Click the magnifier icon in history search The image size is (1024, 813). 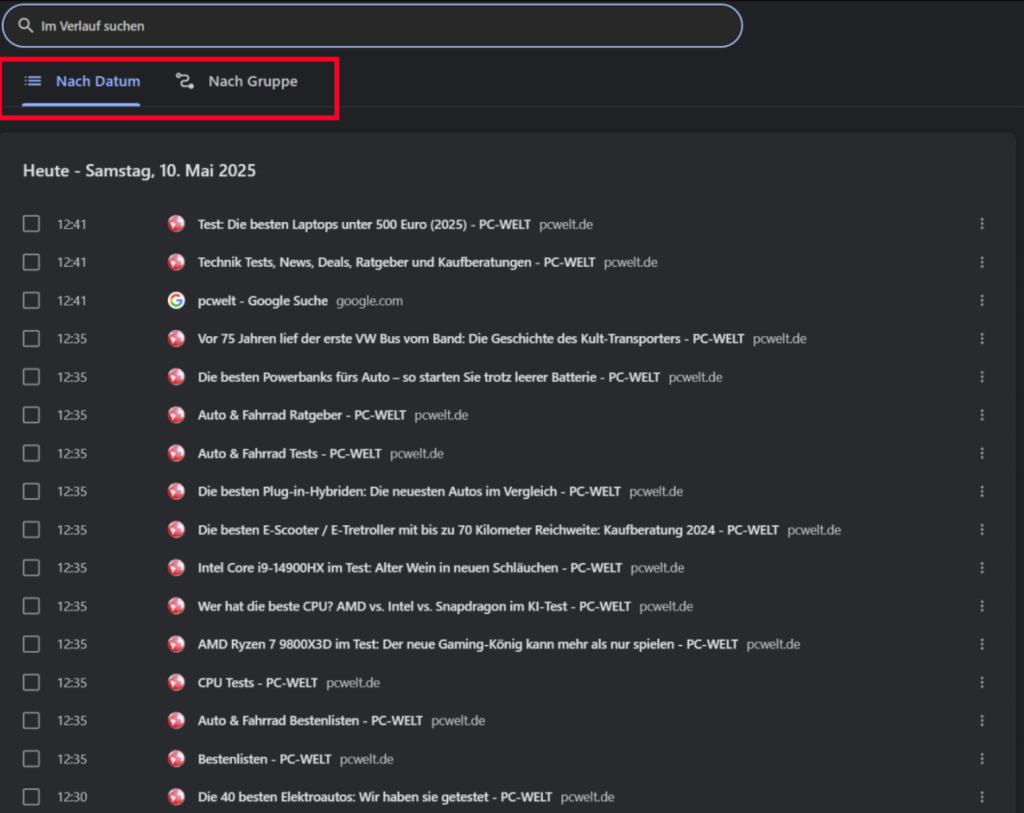coord(26,26)
